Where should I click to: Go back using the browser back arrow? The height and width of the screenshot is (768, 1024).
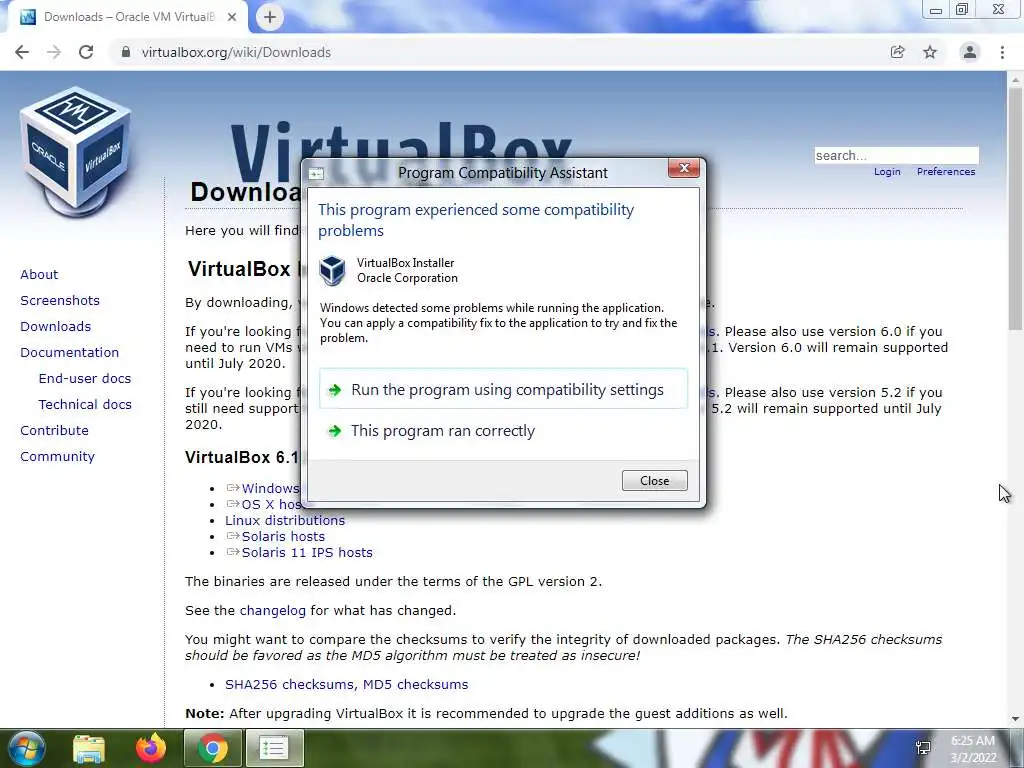22,52
